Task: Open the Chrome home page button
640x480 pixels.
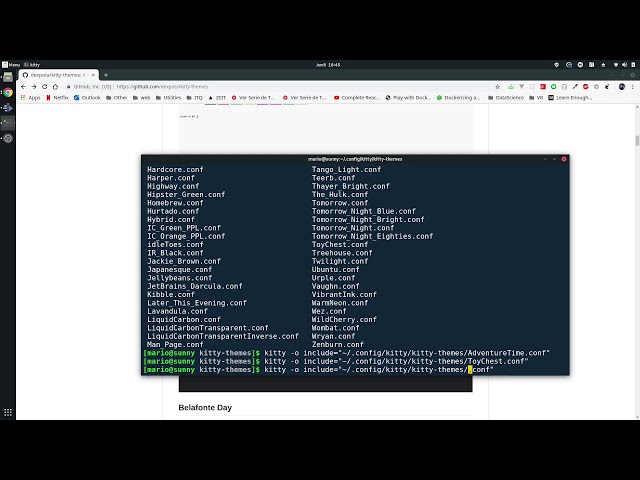Action: tap(55, 87)
